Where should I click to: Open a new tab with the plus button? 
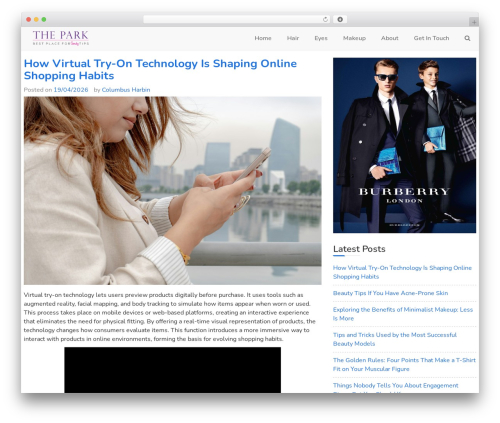tap(474, 22)
